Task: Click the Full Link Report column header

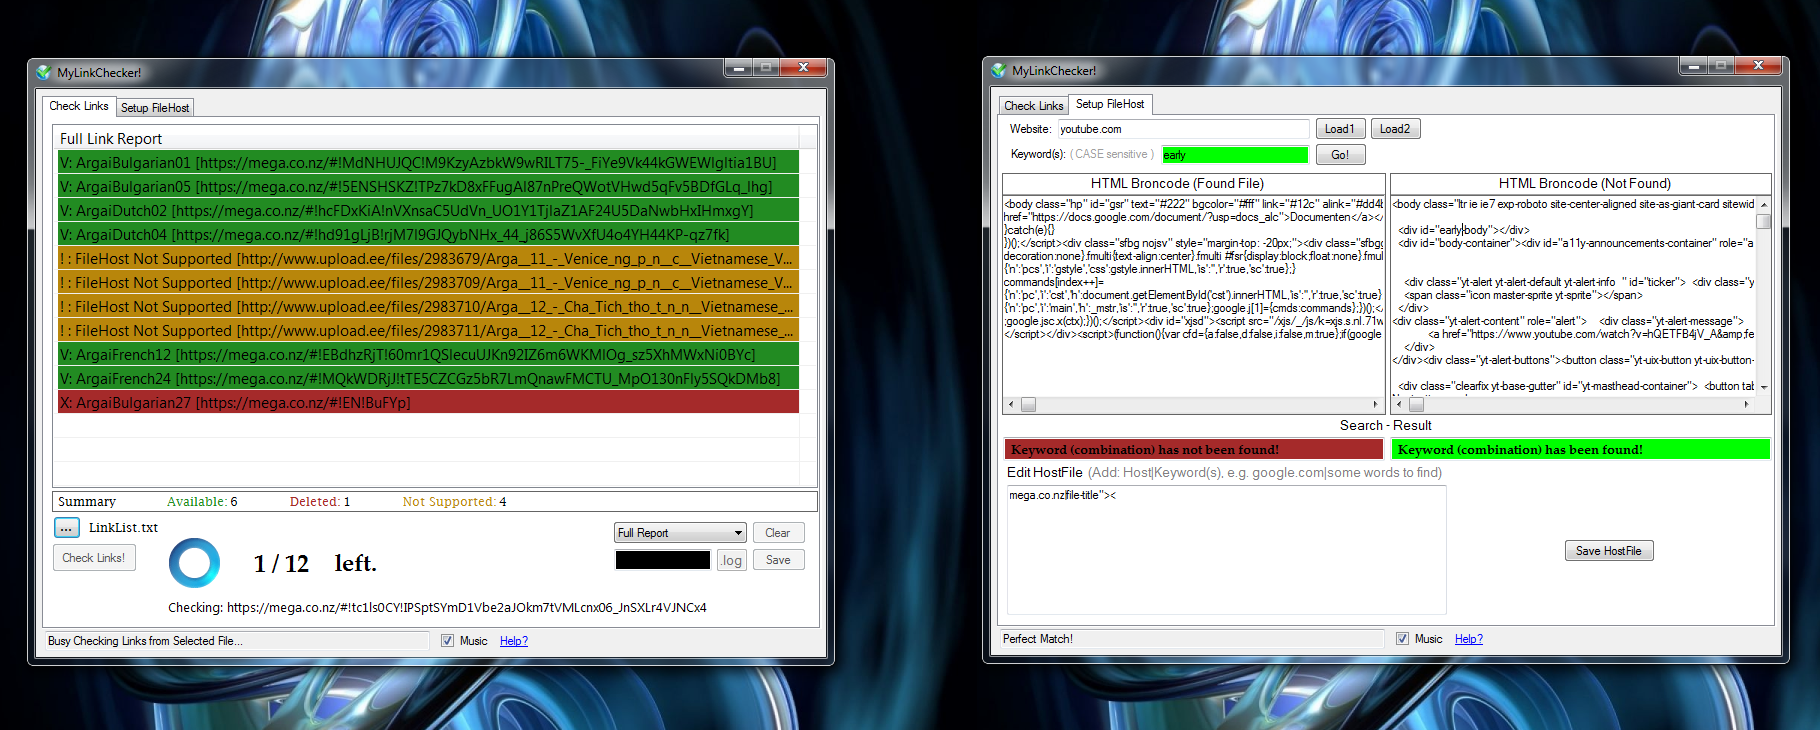Action: [428, 138]
